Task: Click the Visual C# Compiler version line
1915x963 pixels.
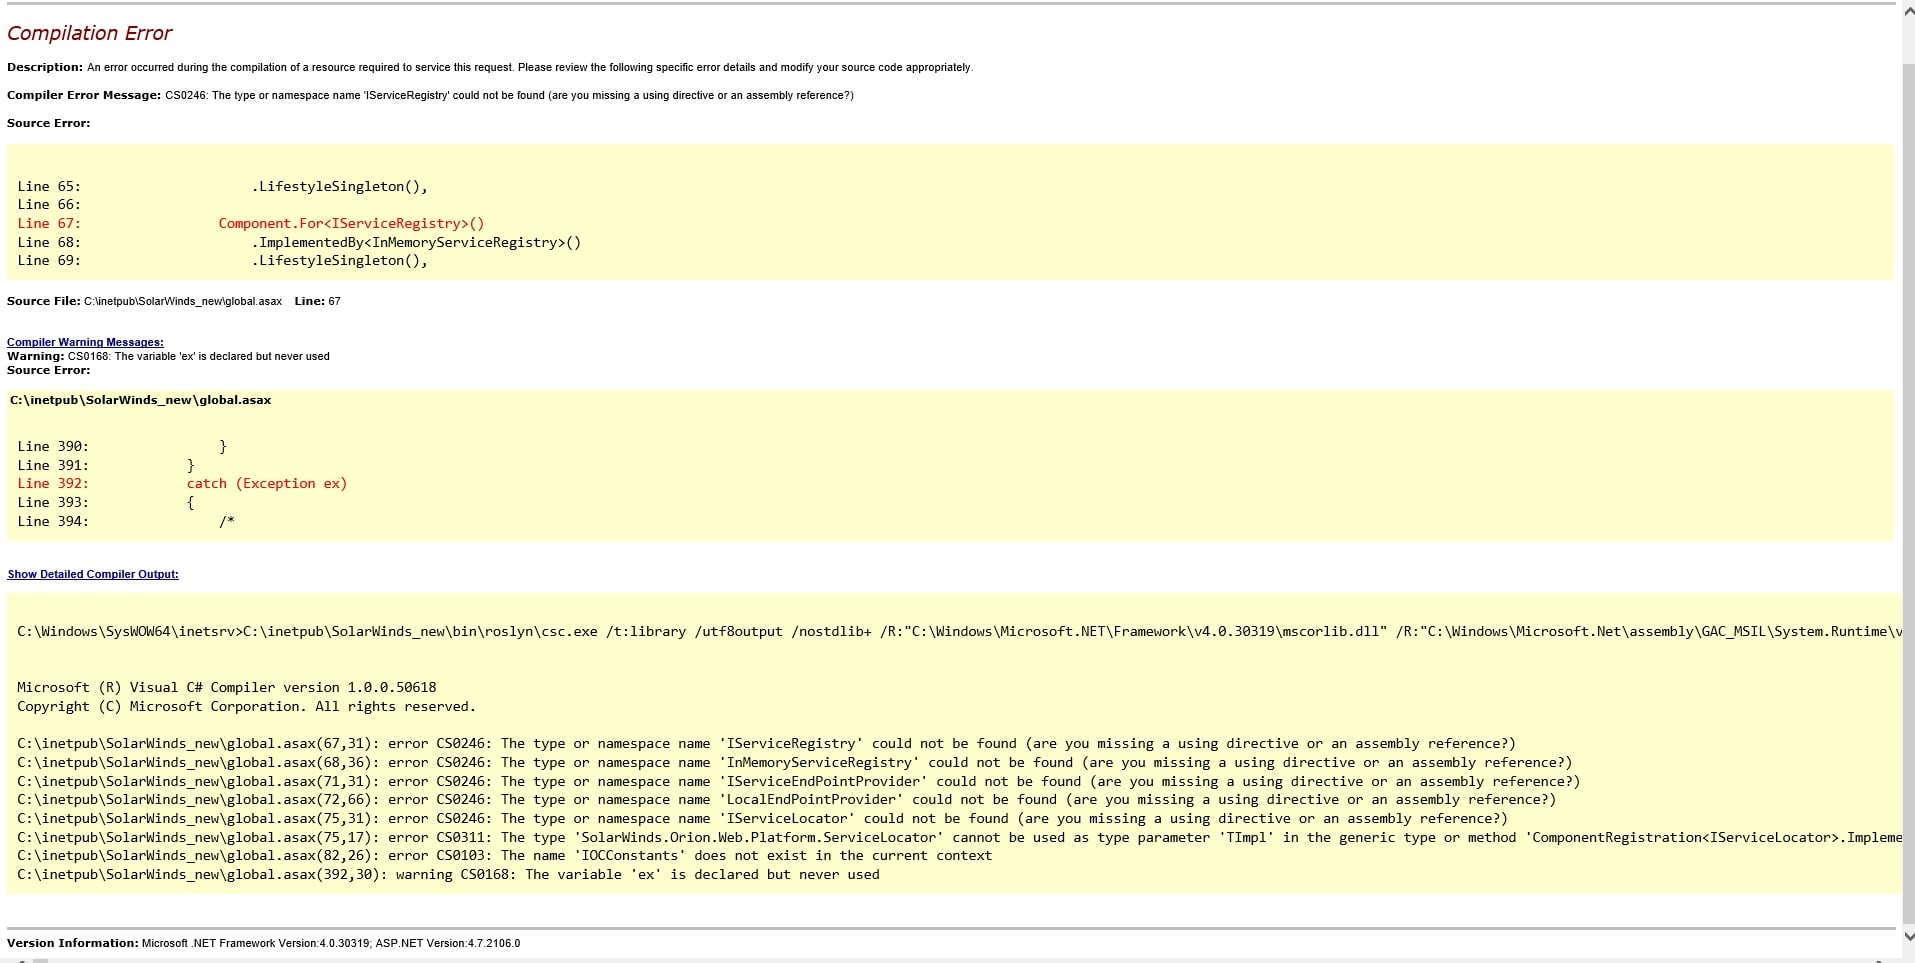Action: (227, 687)
